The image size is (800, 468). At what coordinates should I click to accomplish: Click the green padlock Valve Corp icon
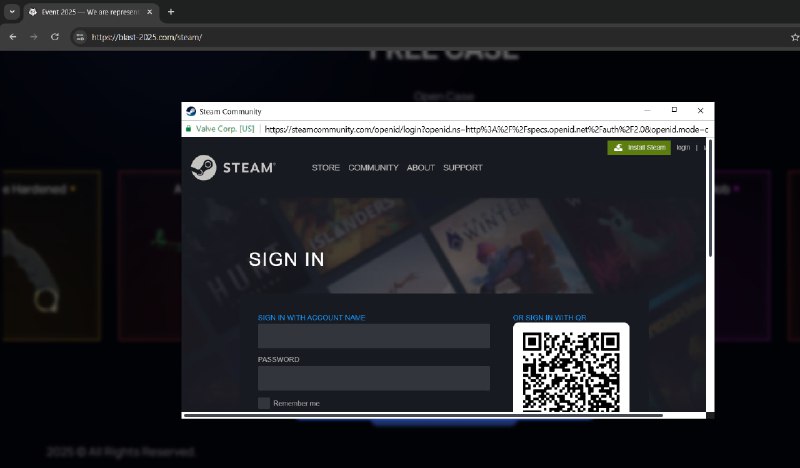coord(188,129)
